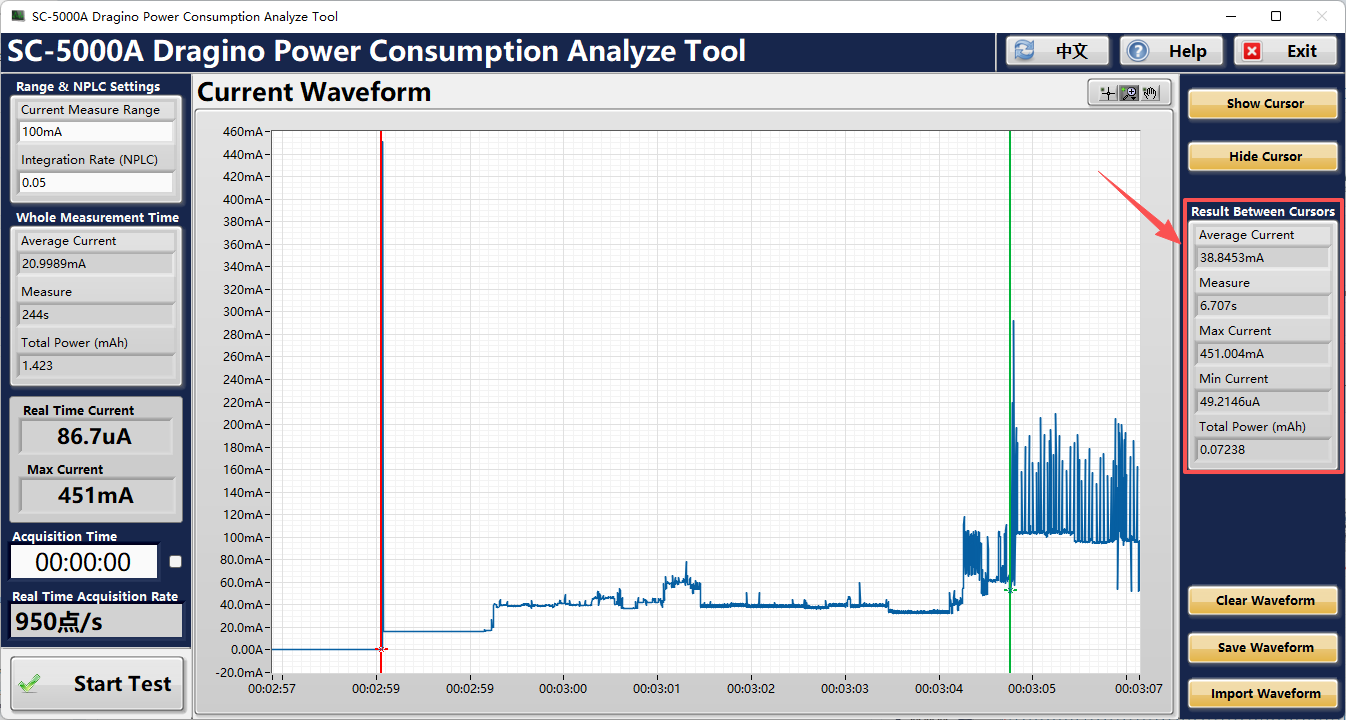The height and width of the screenshot is (720, 1346).
Task: Click the Current Waveform heading
Action: pos(314,93)
